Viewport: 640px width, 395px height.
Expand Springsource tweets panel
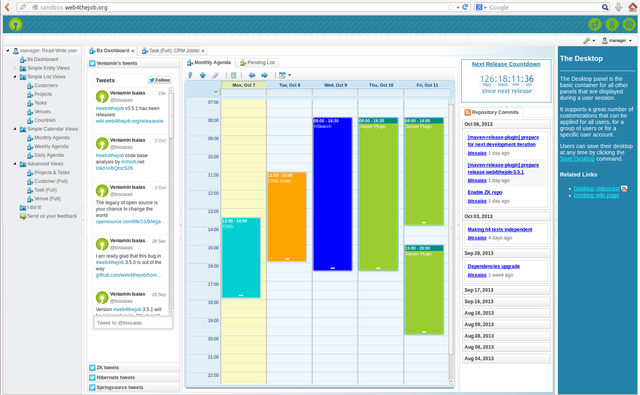pos(133,387)
